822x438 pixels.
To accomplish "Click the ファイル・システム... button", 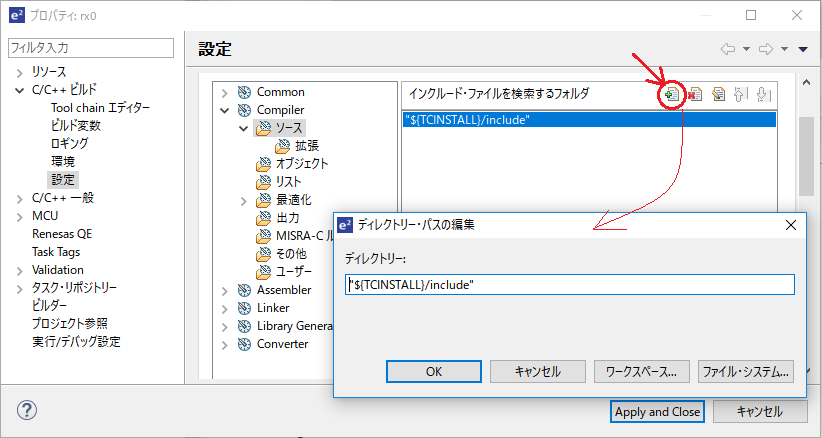I will (745, 371).
